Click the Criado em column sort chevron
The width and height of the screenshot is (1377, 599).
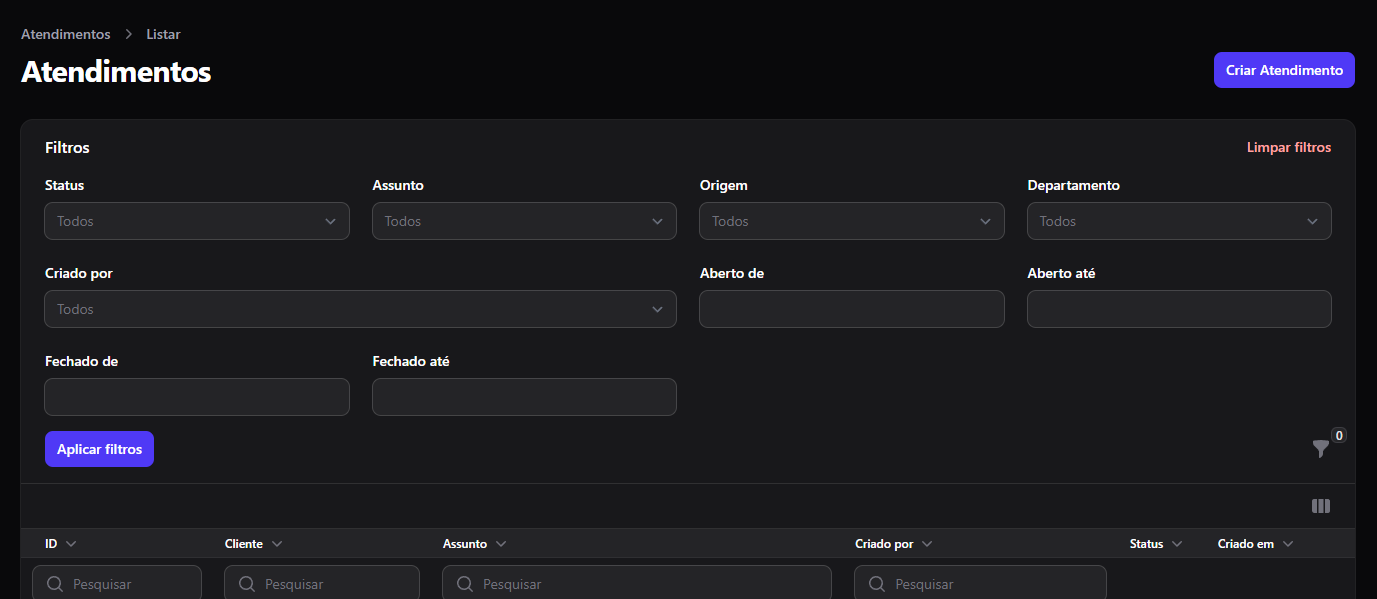click(1288, 544)
